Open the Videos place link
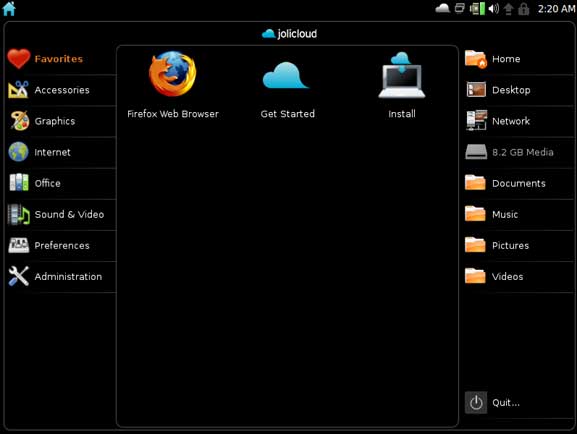577x434 pixels. 507,277
